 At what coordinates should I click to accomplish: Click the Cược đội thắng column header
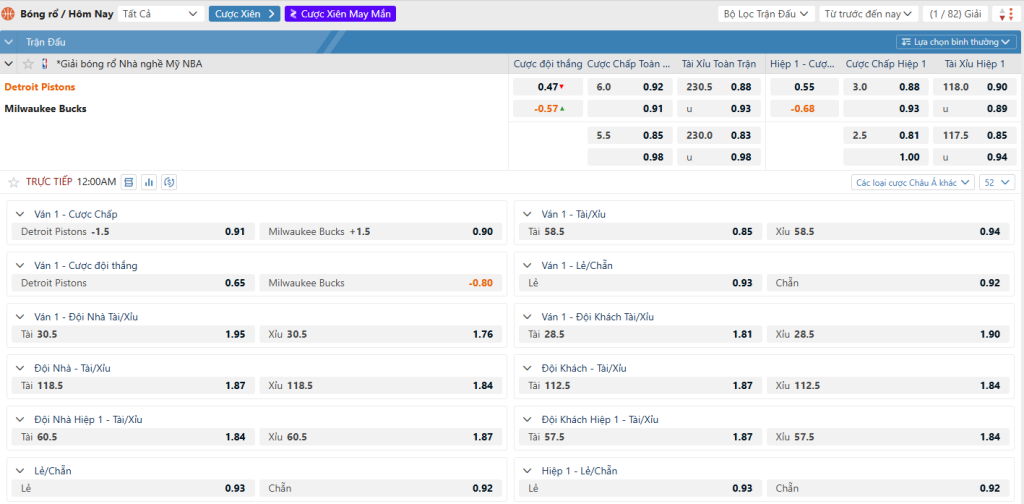point(547,64)
